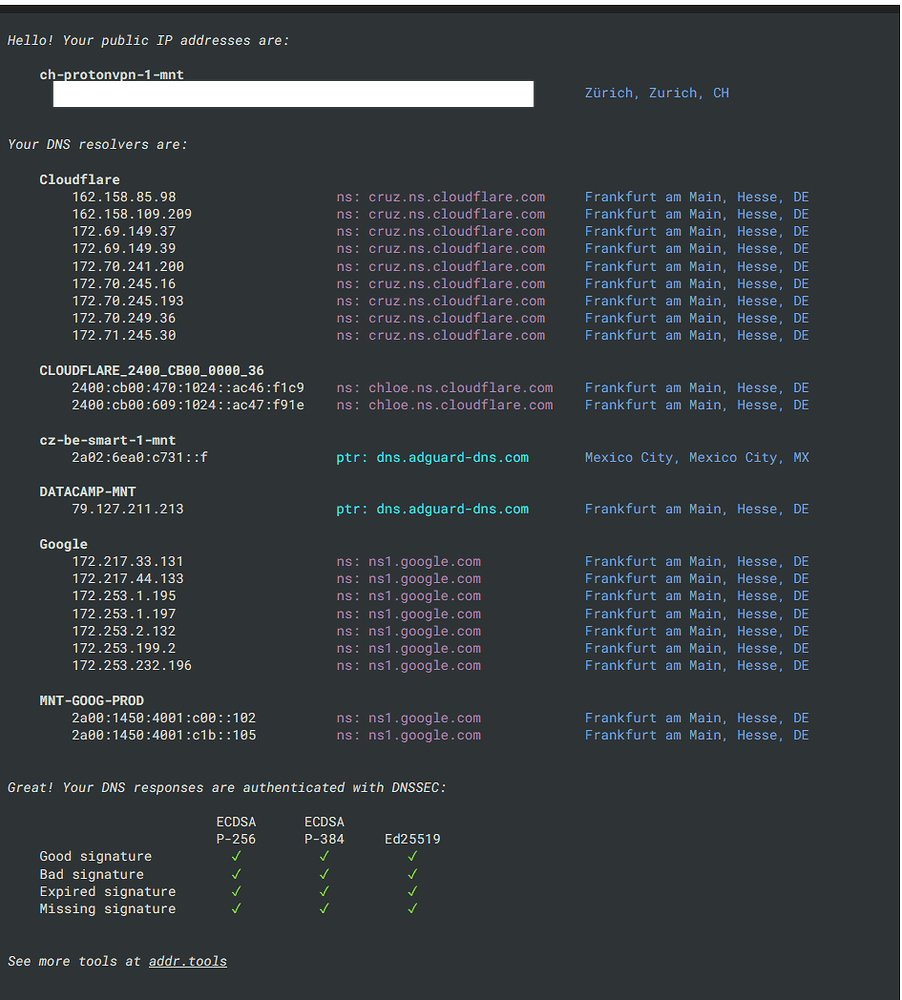Image resolution: width=902 pixels, height=1000 pixels.
Task: Click the Expired signature checkmark under ECDSA P-384
Action: click(324, 891)
